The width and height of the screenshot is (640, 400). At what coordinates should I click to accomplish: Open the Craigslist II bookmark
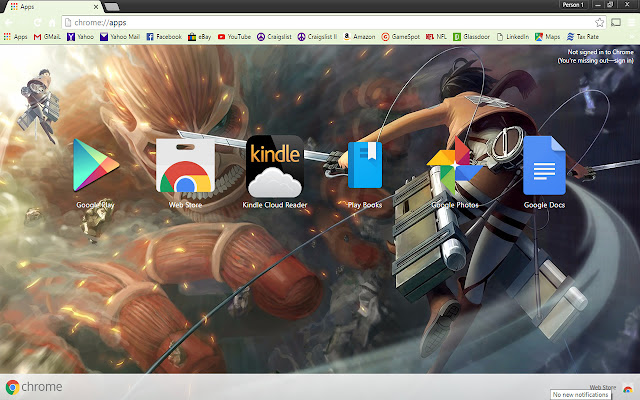click(318, 37)
